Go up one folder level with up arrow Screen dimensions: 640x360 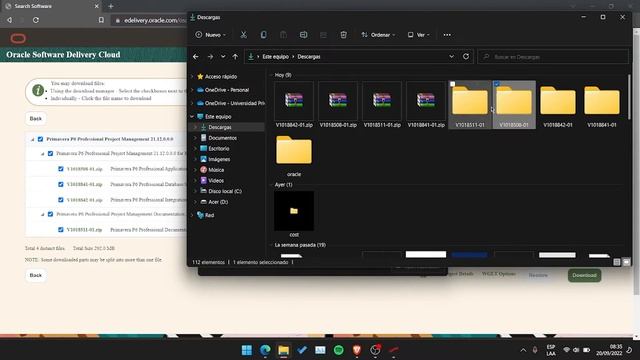click(236, 57)
